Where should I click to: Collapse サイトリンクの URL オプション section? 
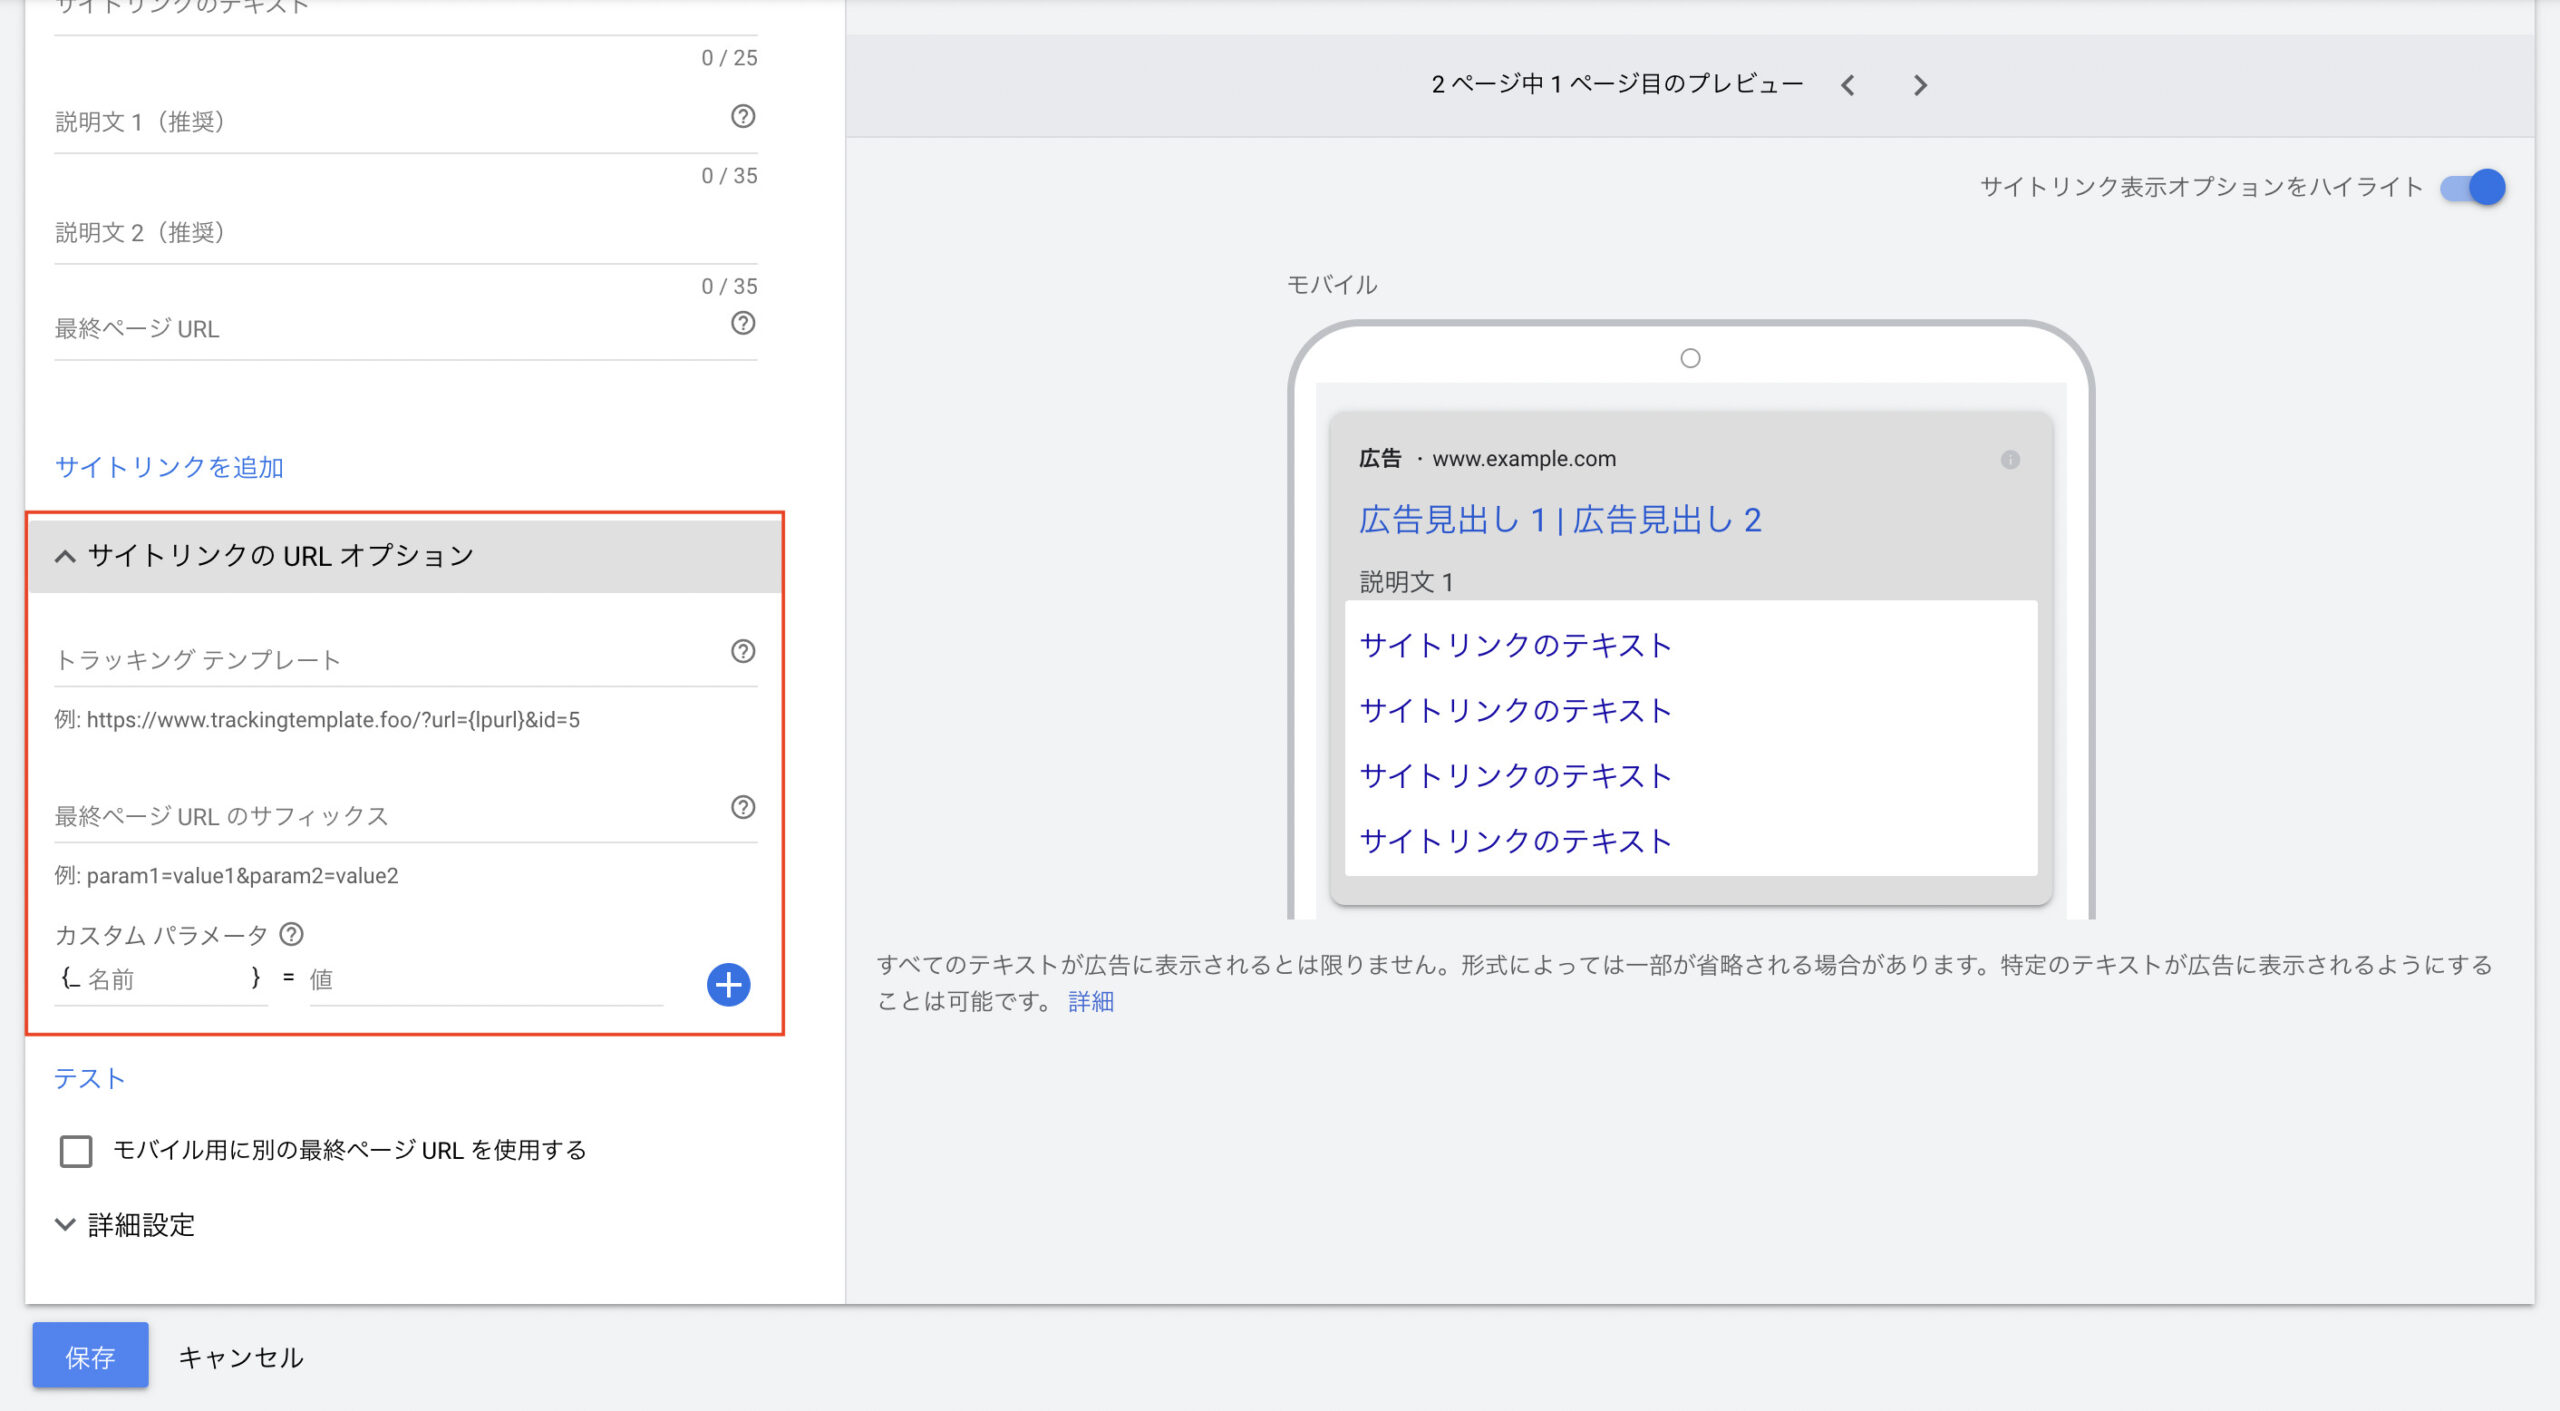66,557
